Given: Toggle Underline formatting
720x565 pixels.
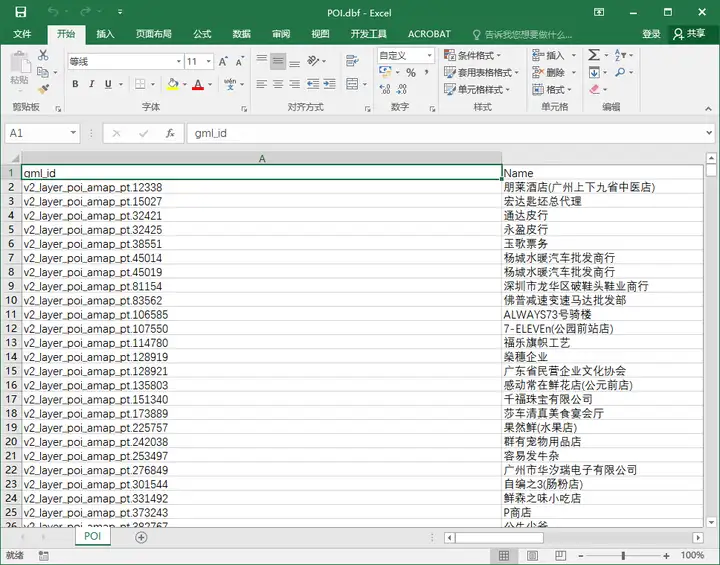Looking at the screenshot, I should [108, 84].
